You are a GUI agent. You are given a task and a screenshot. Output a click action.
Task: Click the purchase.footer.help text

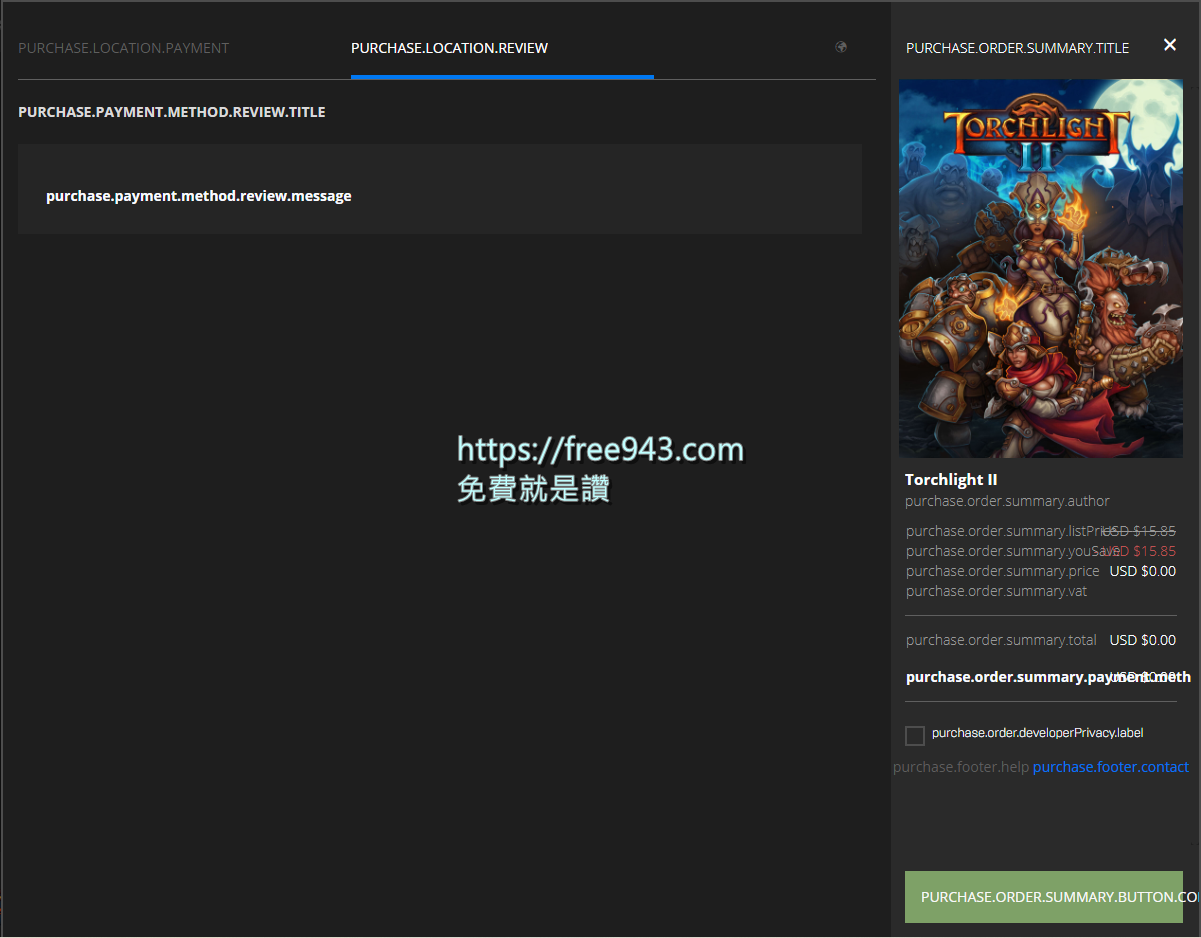pyautogui.click(x=961, y=766)
